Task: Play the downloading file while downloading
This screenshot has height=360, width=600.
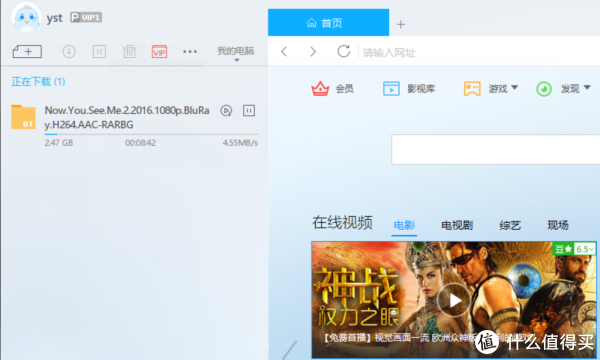Action: (x=226, y=111)
